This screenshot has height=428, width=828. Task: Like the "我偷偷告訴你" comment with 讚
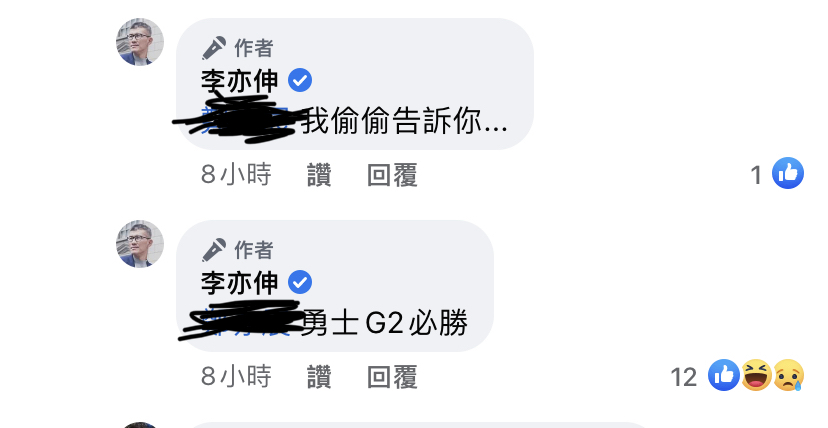(x=319, y=175)
